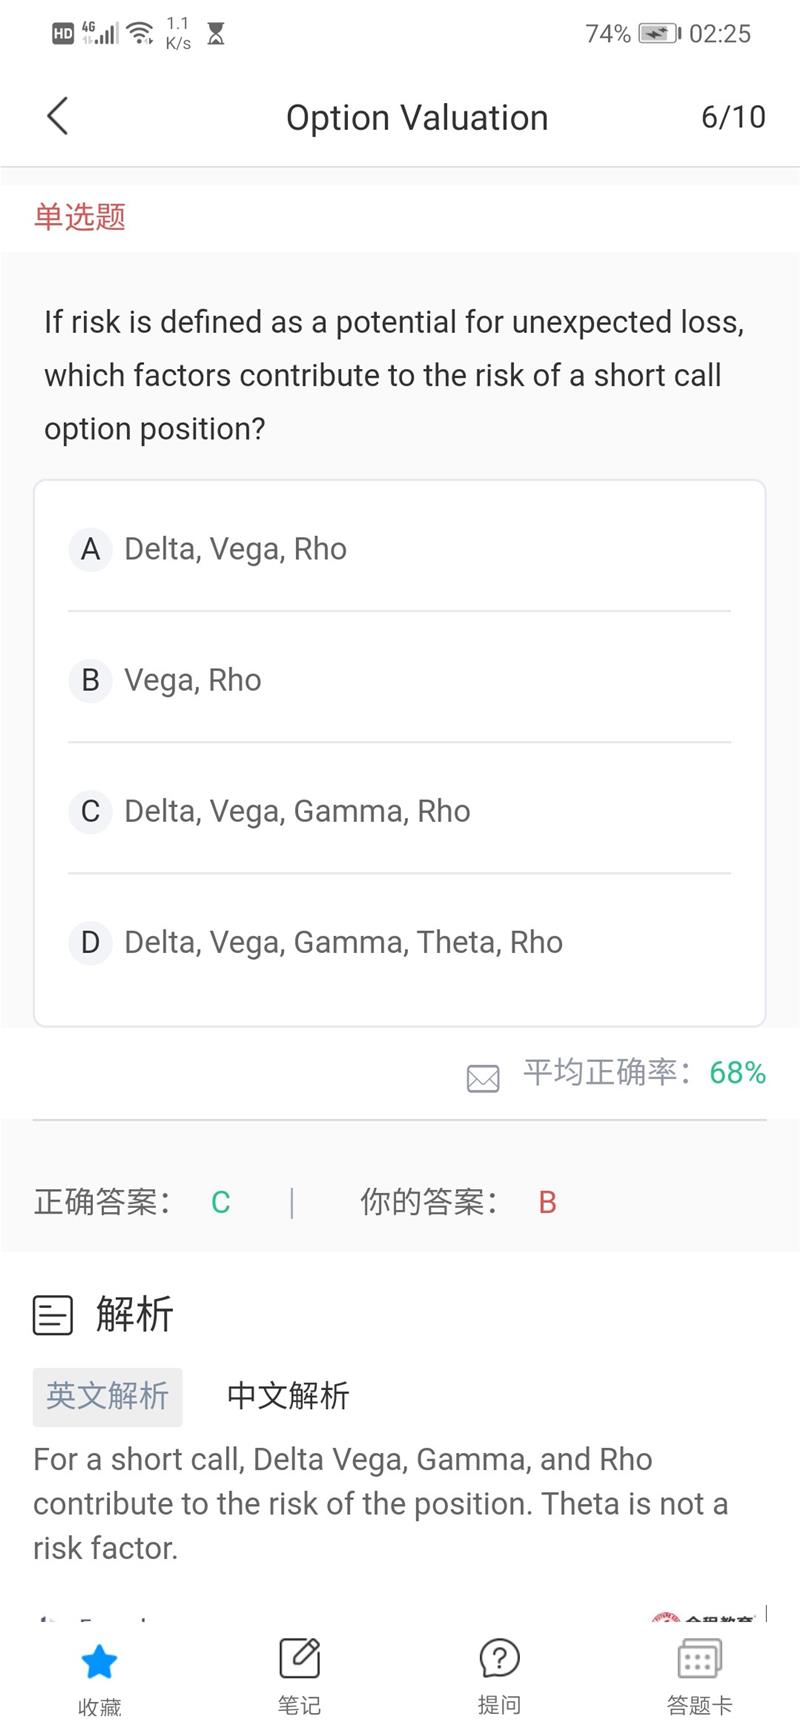Tap the question mark ask icon
The image size is (800, 1733).
pyautogui.click(x=499, y=1660)
